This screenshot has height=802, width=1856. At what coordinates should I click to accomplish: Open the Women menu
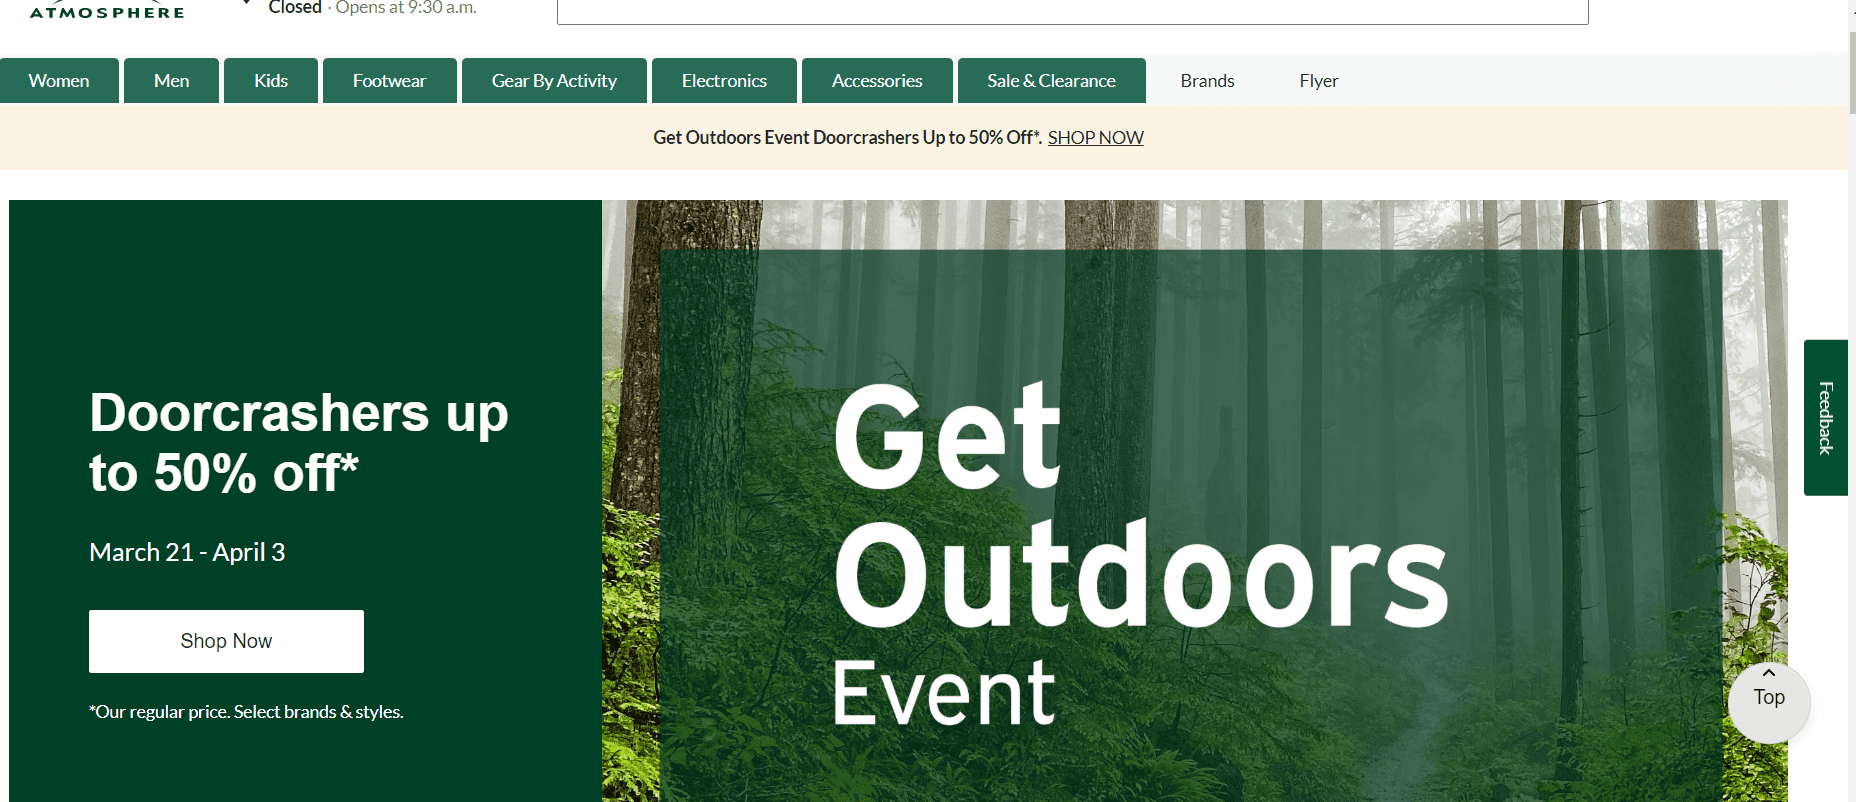[59, 81]
